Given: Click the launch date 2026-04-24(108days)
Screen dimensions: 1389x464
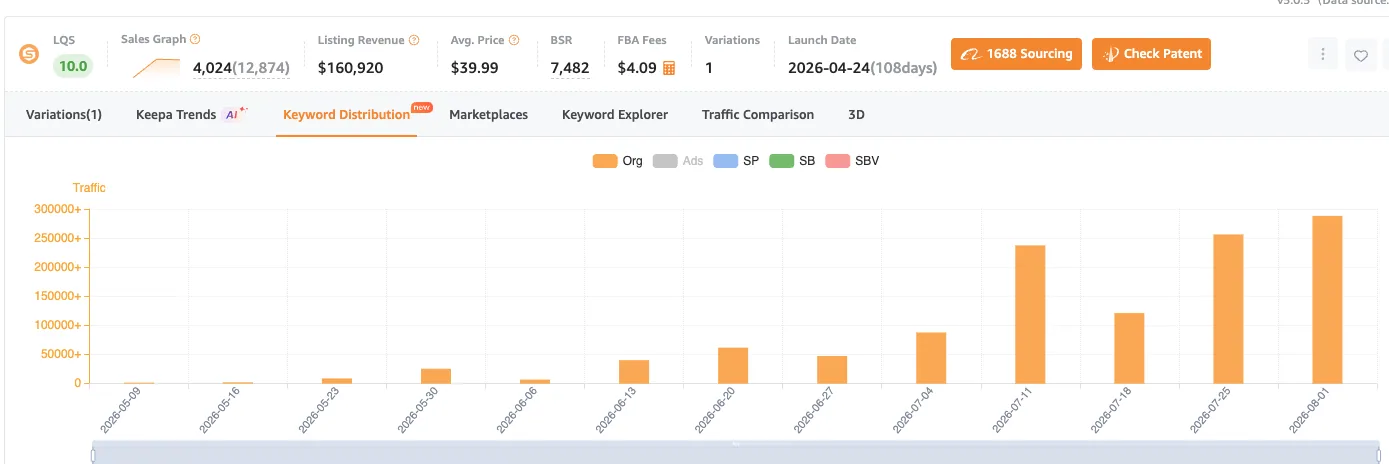Looking at the screenshot, I should pyautogui.click(x=862, y=68).
